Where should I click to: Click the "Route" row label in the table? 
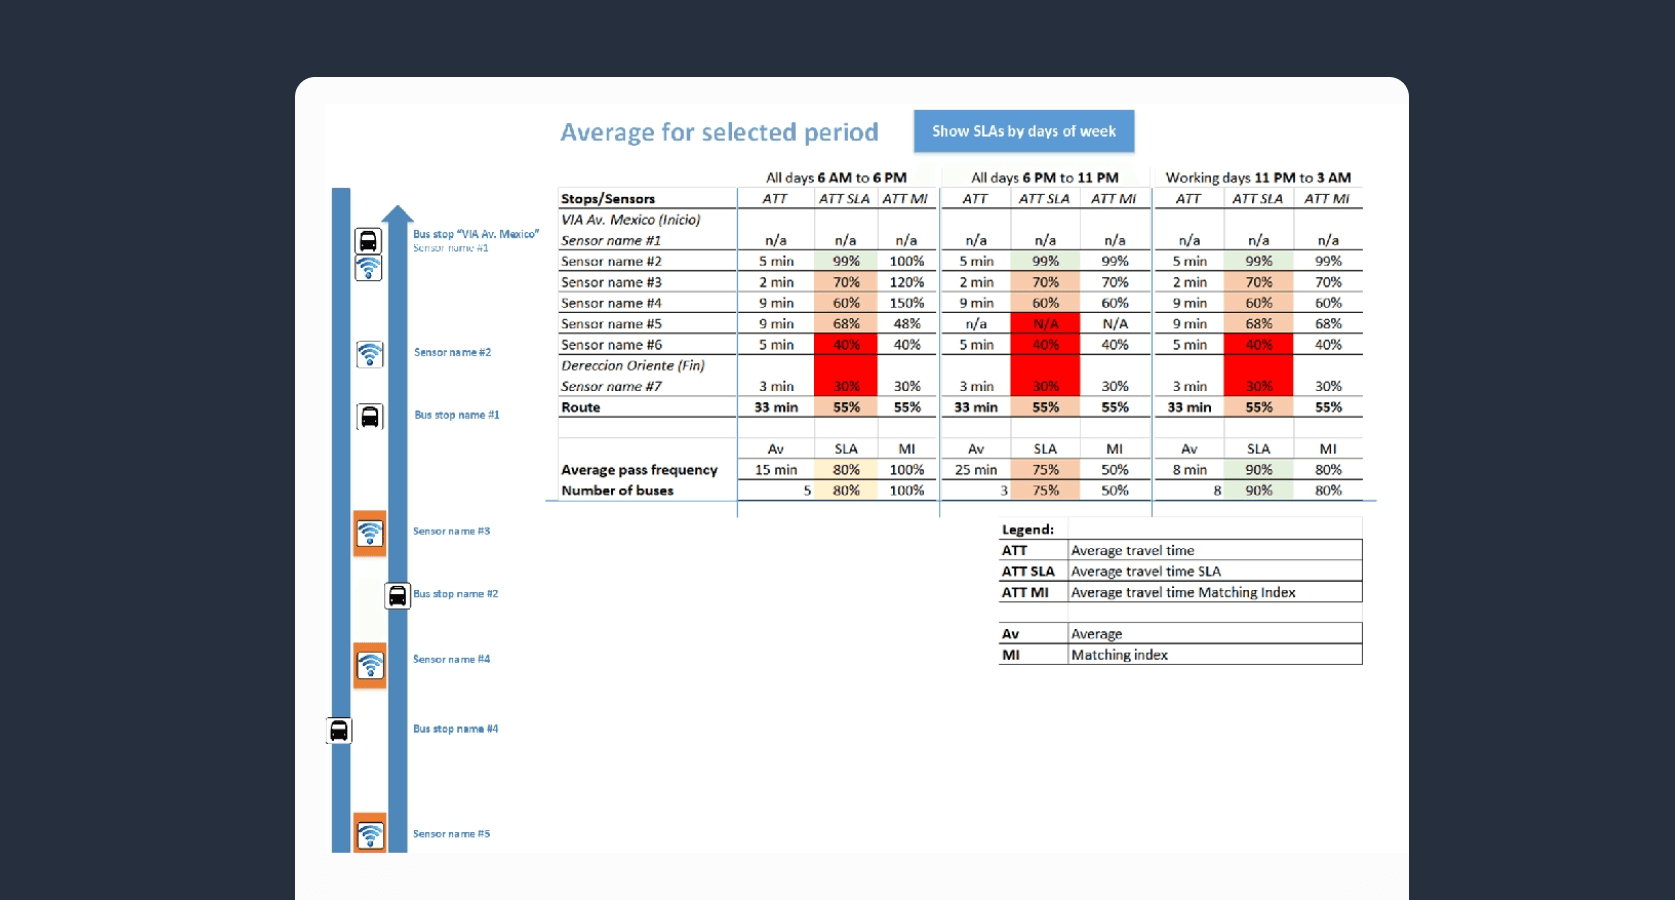(x=581, y=408)
